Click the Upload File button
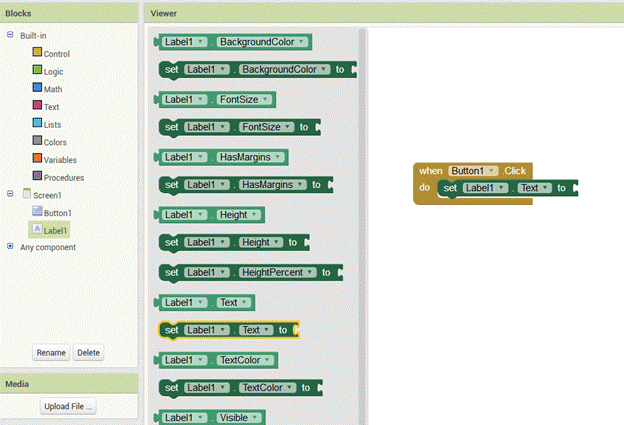 click(68, 406)
